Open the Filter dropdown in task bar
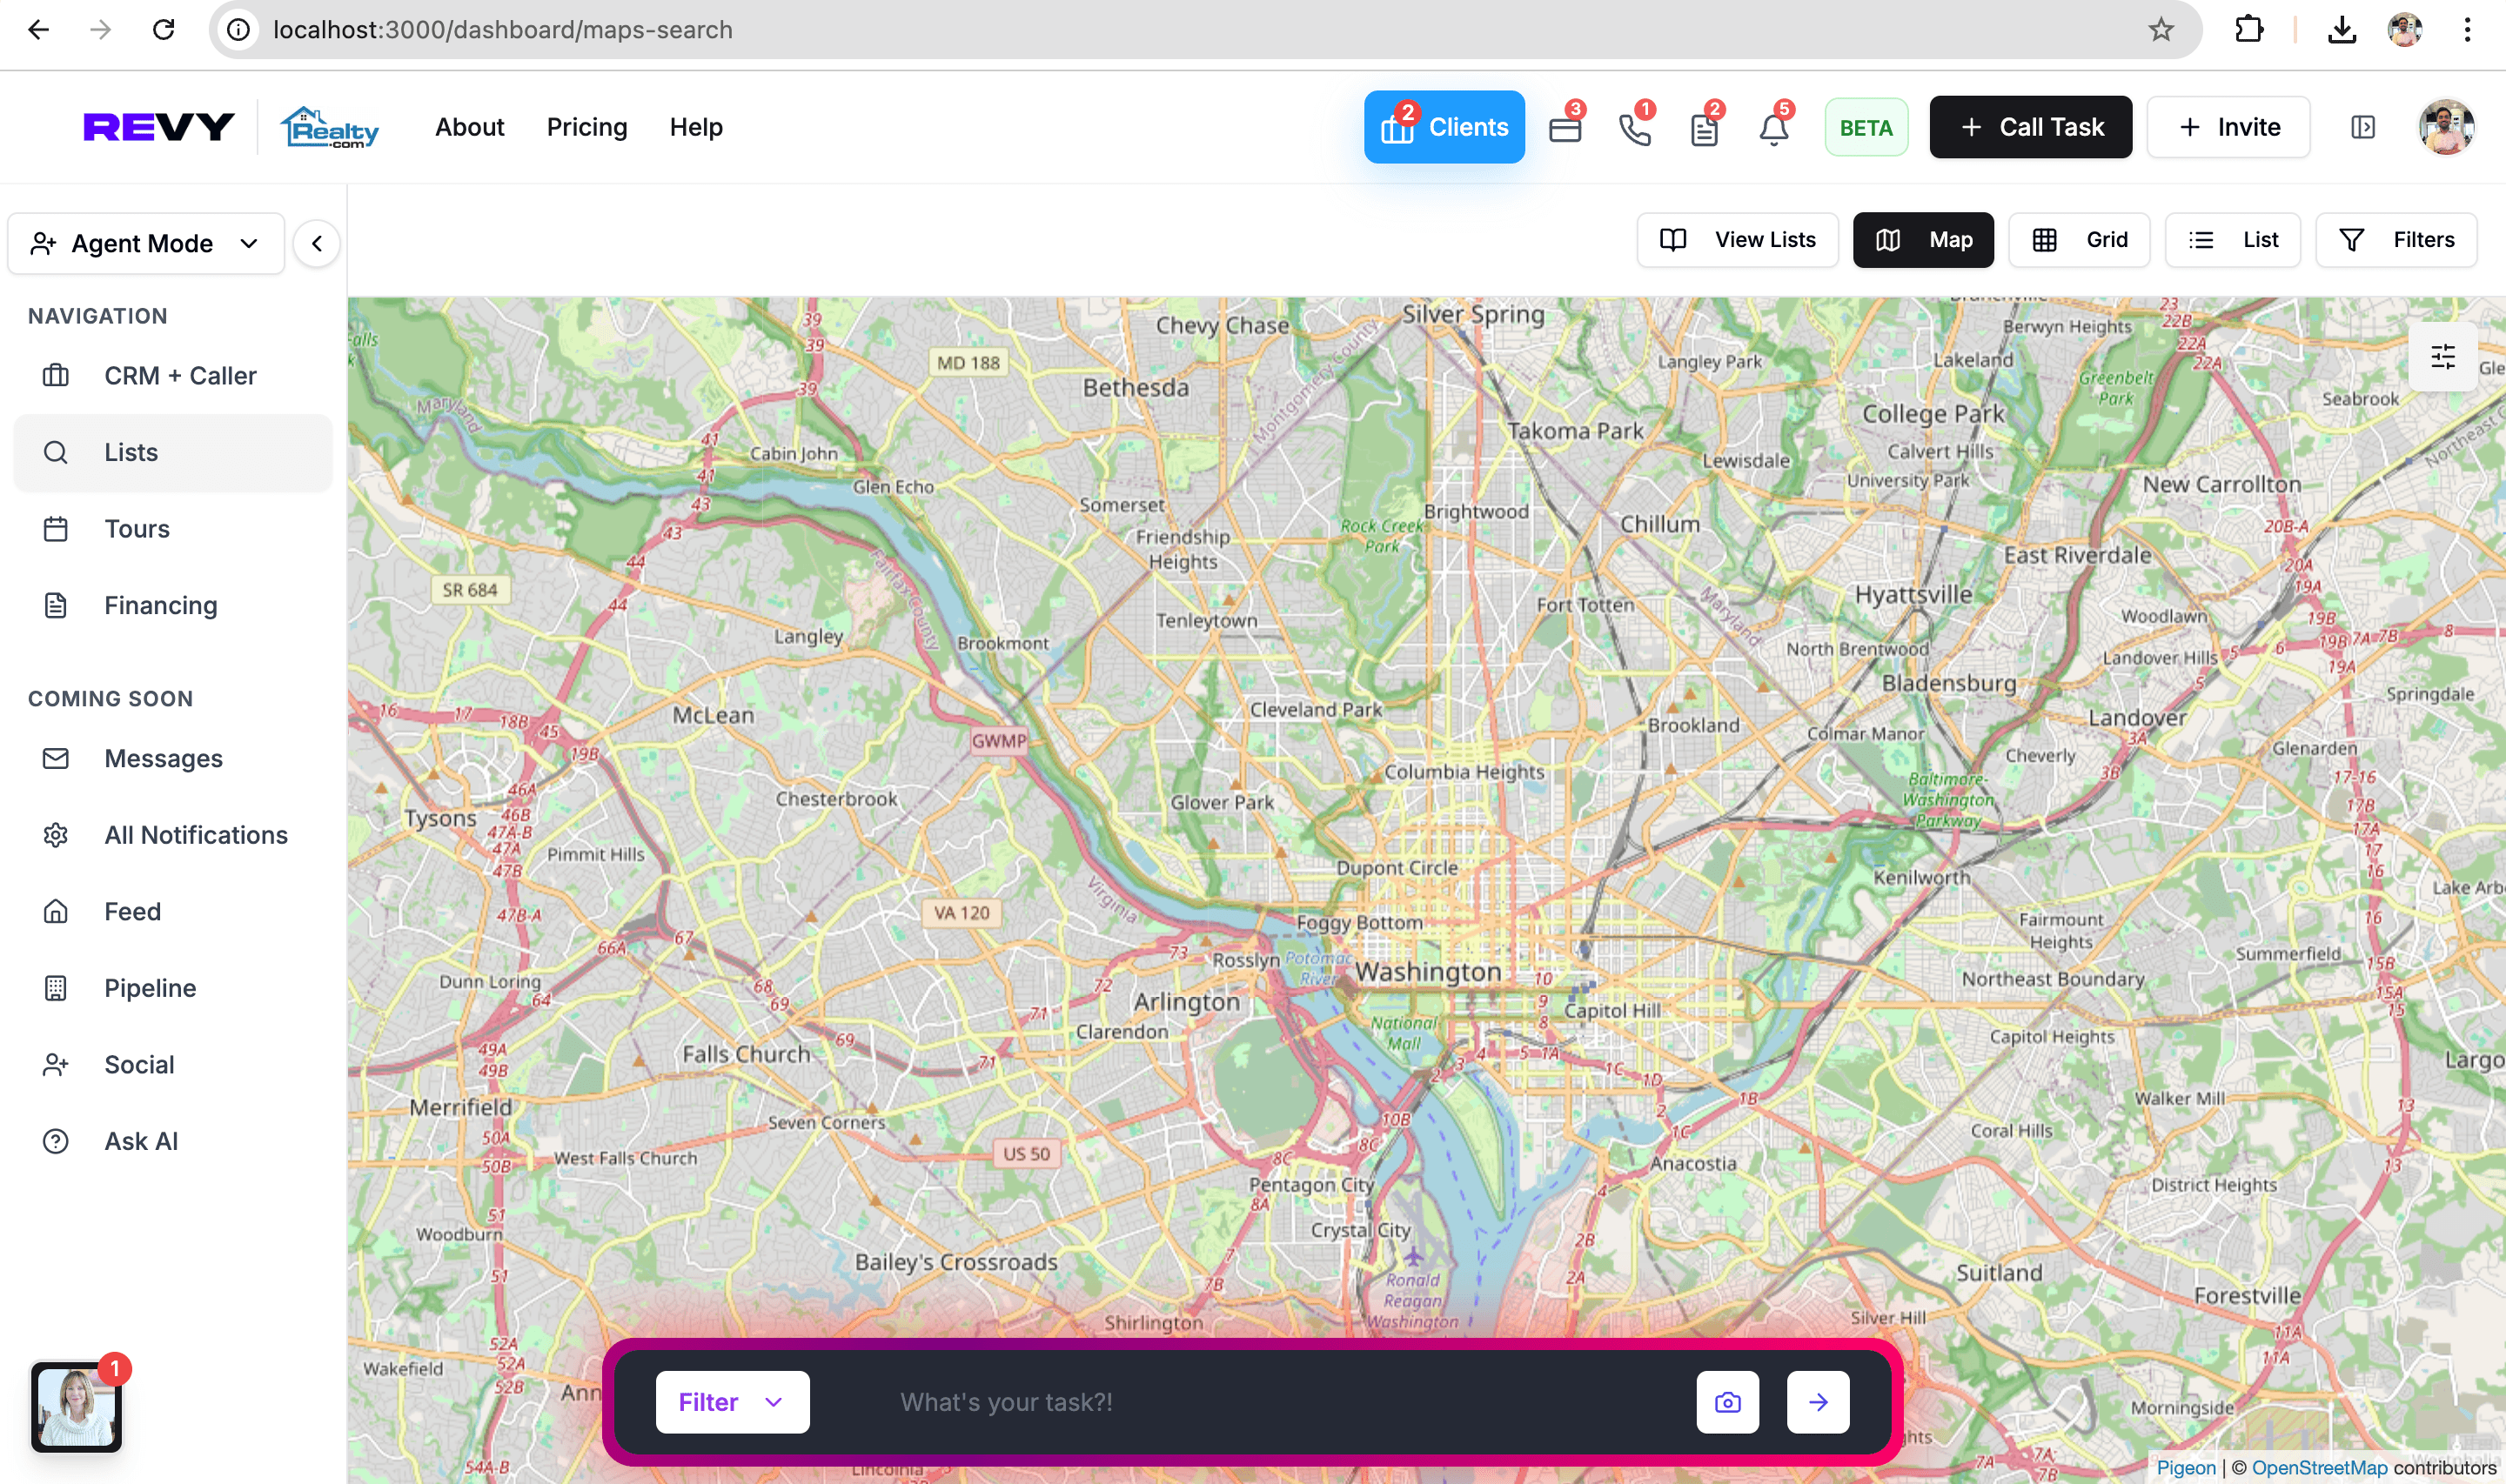The image size is (2506, 1484). tap(732, 1402)
